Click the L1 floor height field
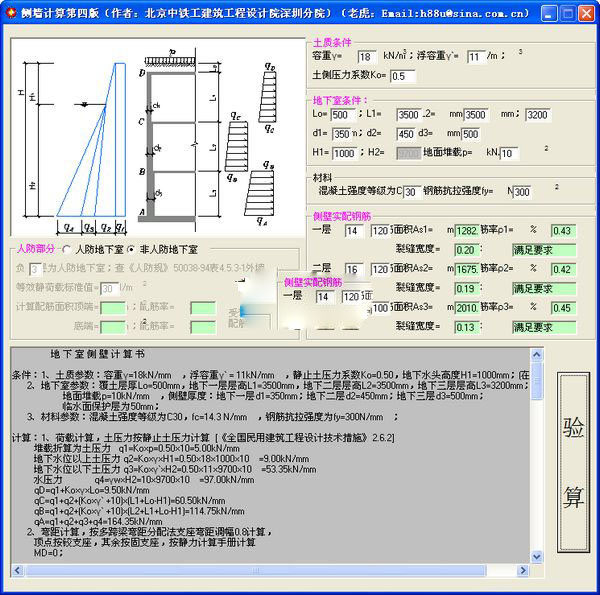600x595 pixels. click(x=408, y=115)
